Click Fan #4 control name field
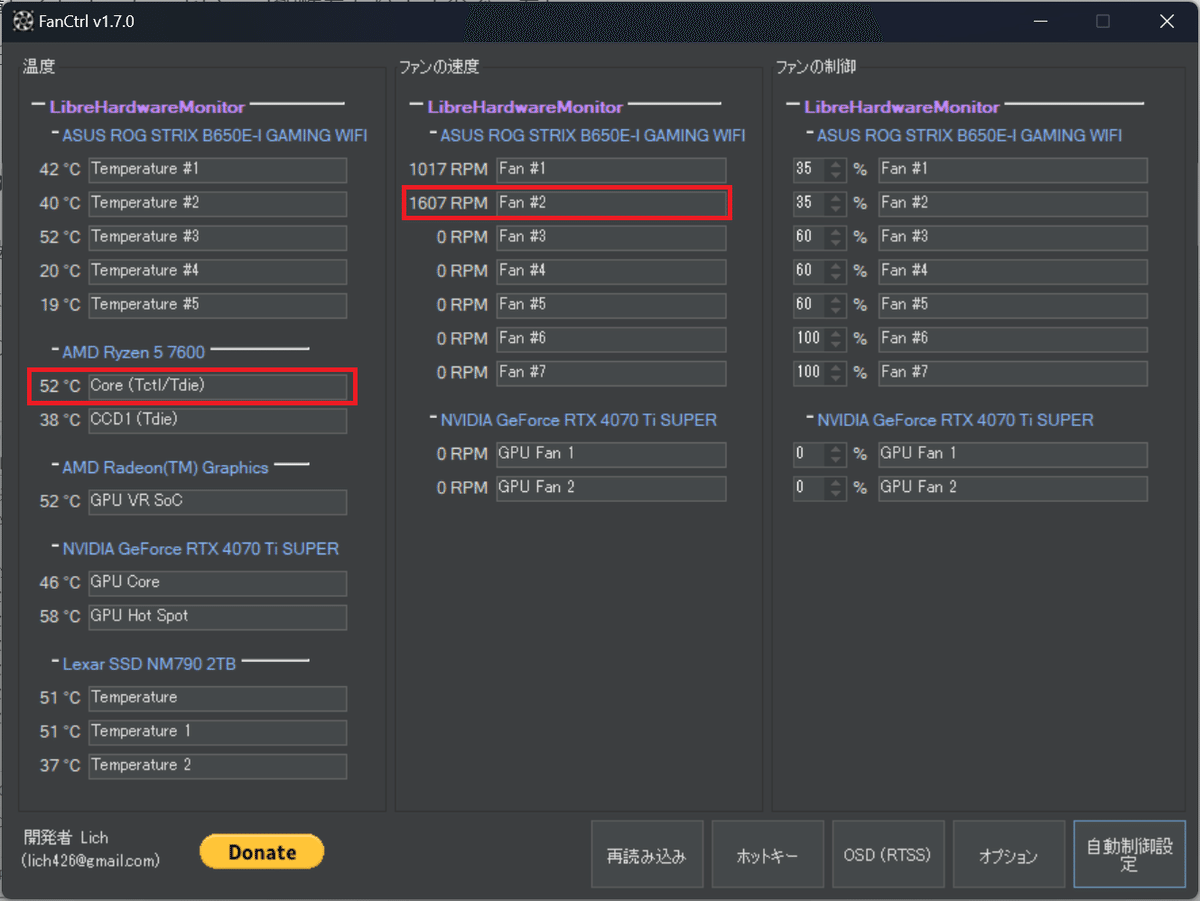The image size is (1200, 901). [1013, 271]
